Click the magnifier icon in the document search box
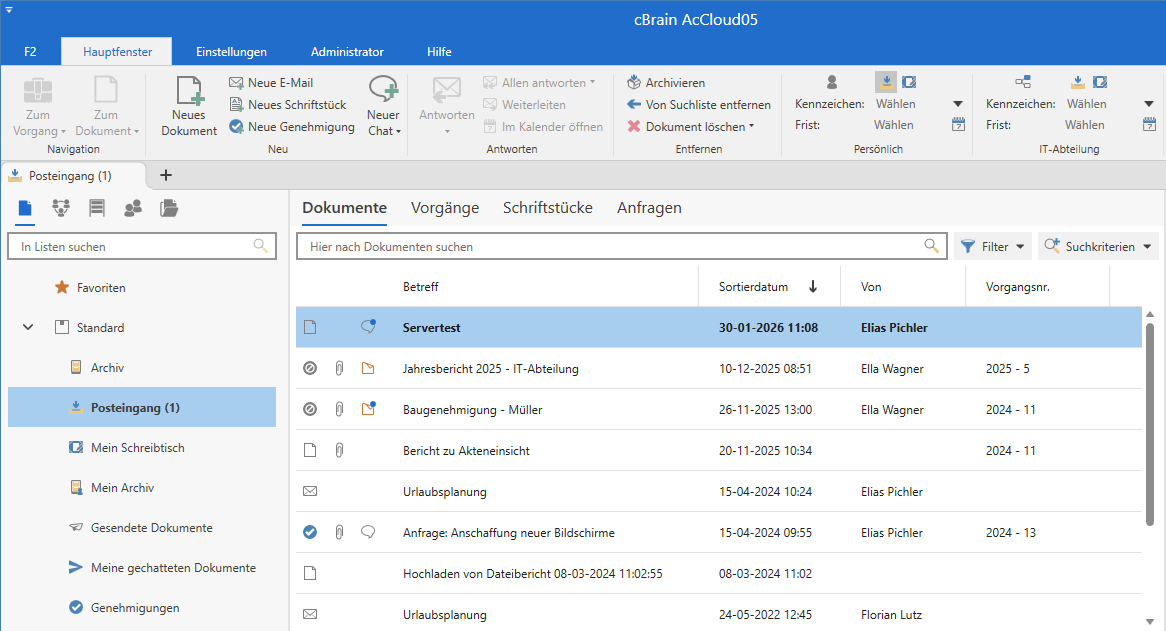 coord(931,246)
